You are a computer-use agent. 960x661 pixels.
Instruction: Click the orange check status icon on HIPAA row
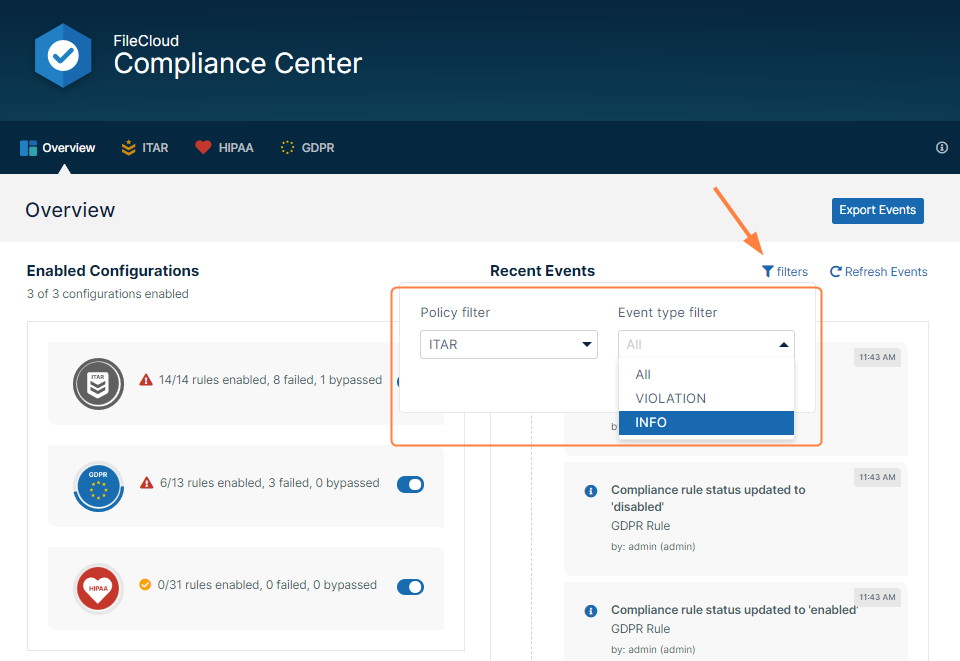coord(145,584)
